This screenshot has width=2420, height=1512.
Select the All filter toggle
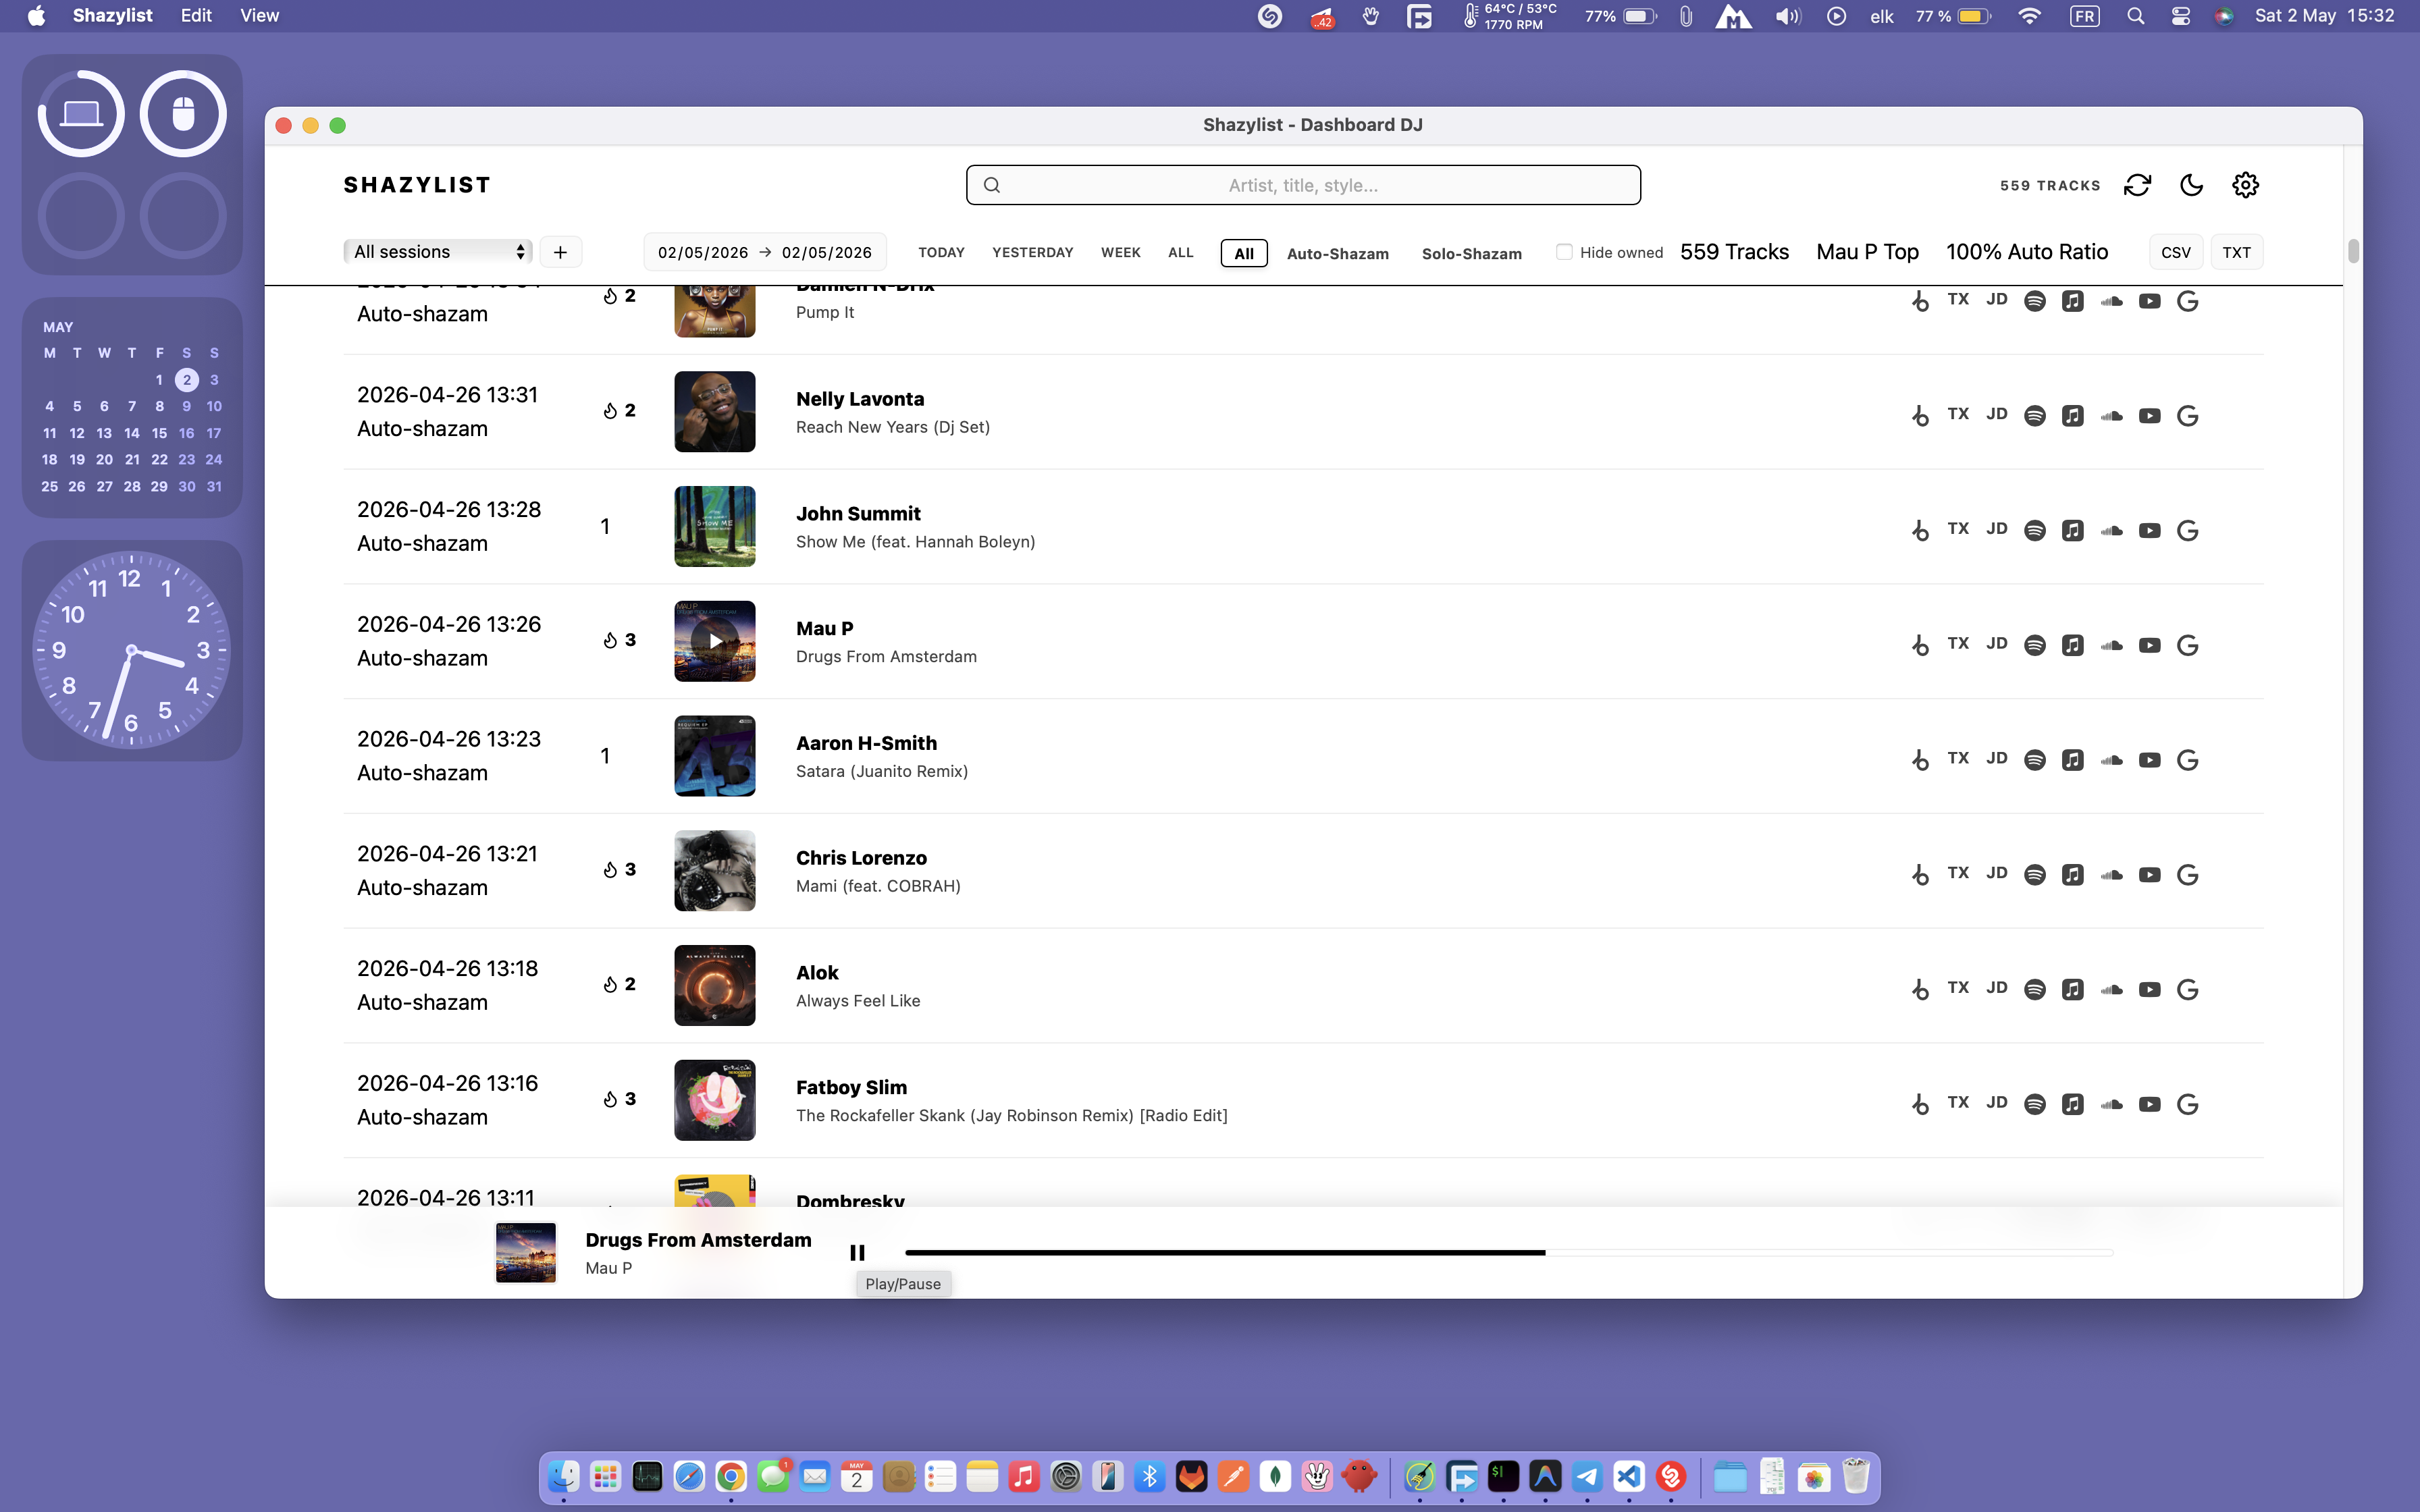click(x=1244, y=253)
